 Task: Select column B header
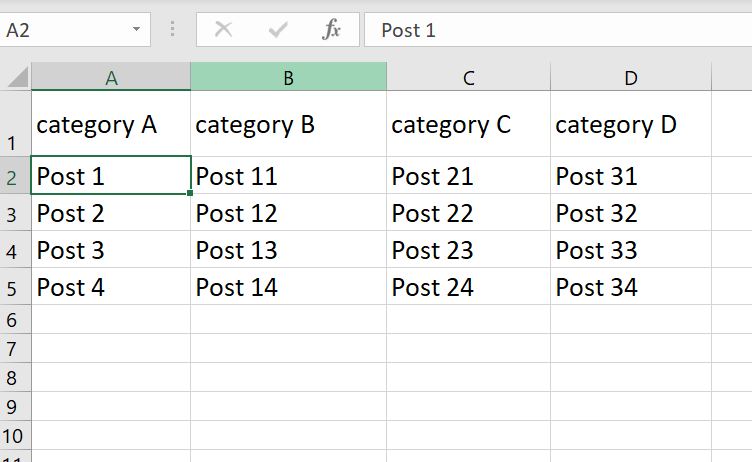pyautogui.click(x=288, y=77)
